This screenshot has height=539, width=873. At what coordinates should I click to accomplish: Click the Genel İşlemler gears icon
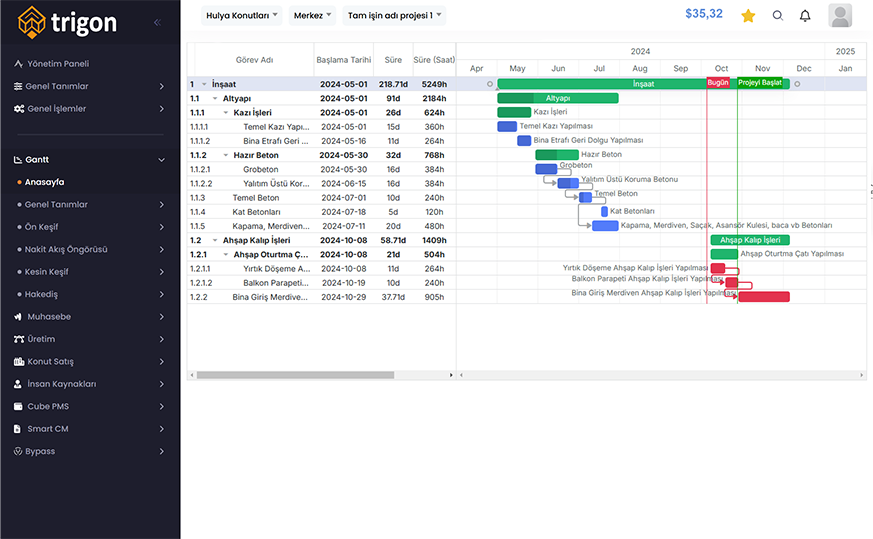(x=19, y=109)
